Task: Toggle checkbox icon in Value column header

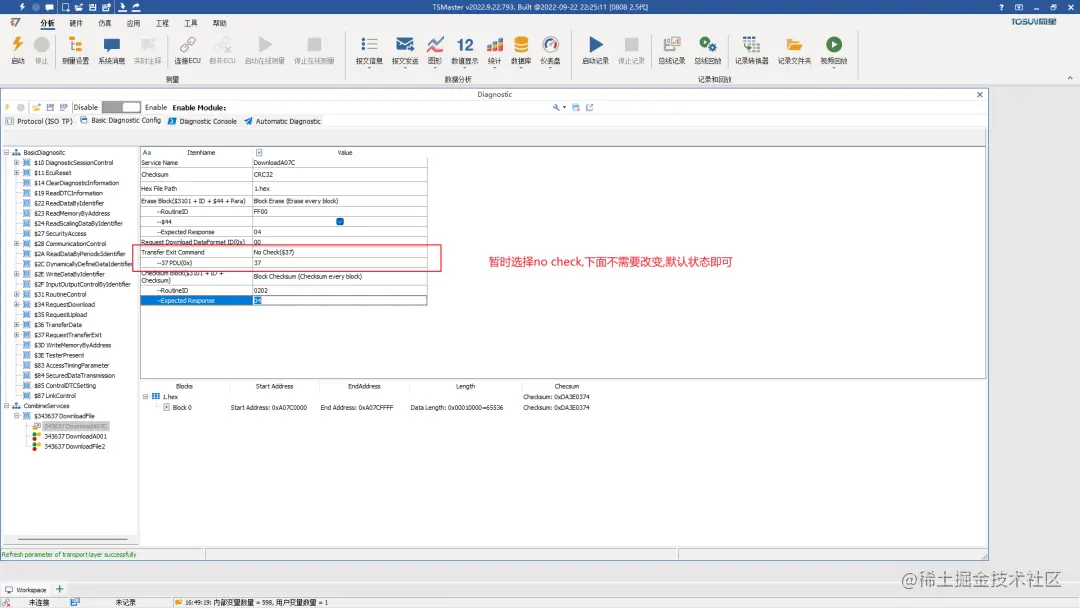Action: (x=259, y=152)
